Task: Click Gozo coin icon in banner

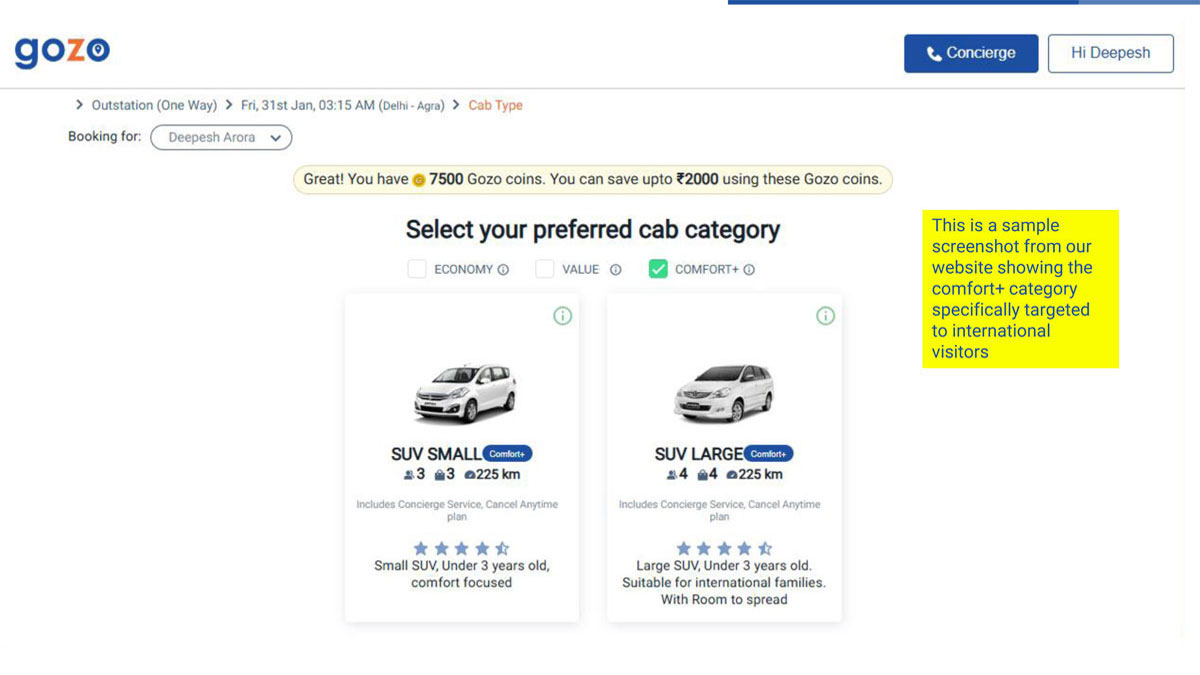Action: click(x=419, y=180)
